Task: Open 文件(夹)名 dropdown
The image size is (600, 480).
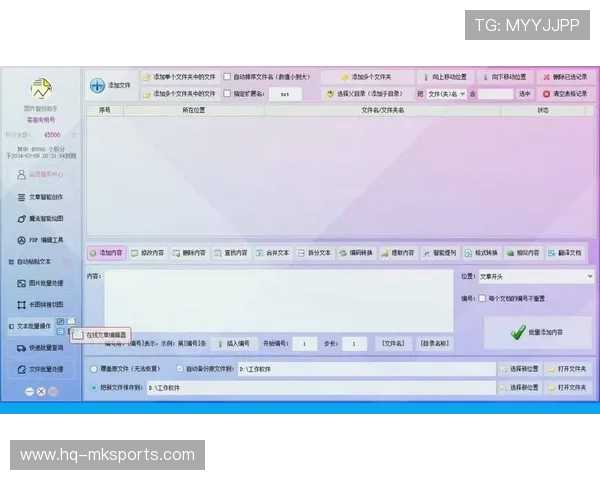Action: (x=446, y=94)
